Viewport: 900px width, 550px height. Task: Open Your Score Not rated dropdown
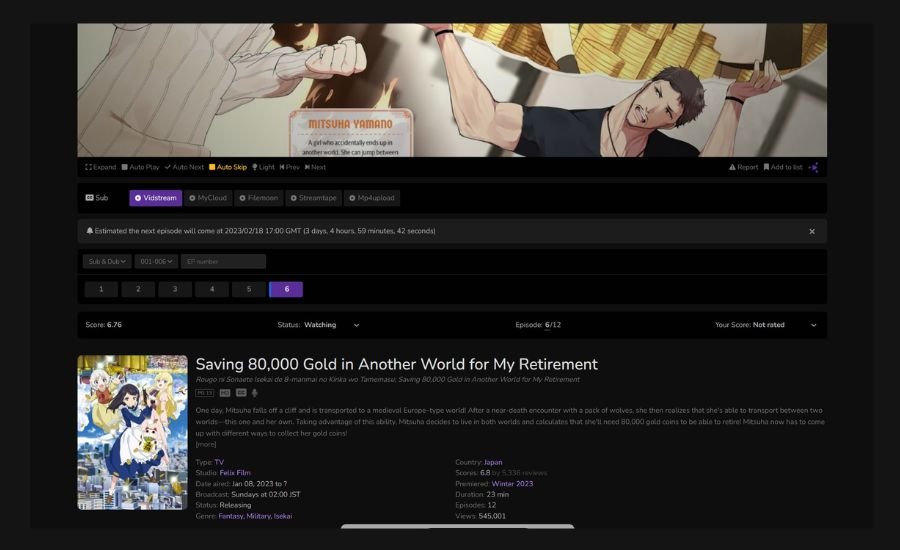[784, 325]
